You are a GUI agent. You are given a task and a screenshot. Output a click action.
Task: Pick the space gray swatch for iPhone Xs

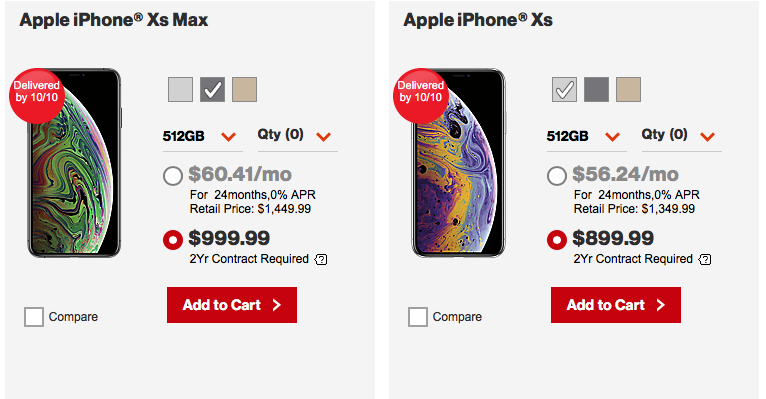click(596, 89)
